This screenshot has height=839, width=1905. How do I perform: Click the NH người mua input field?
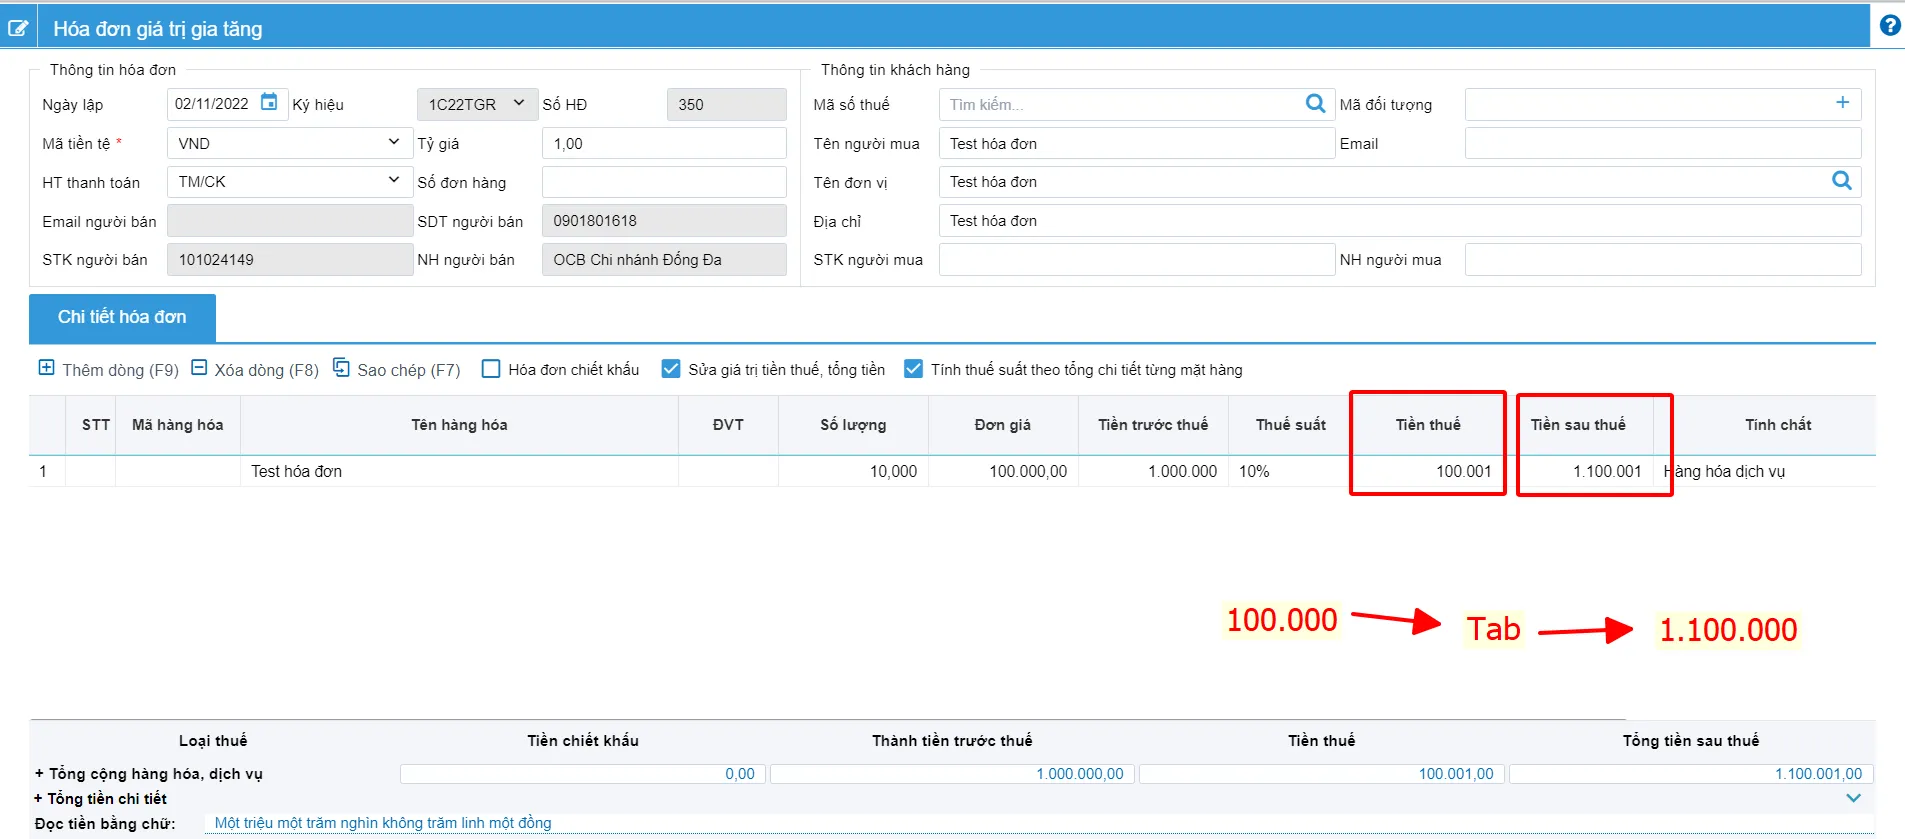(x=1663, y=259)
